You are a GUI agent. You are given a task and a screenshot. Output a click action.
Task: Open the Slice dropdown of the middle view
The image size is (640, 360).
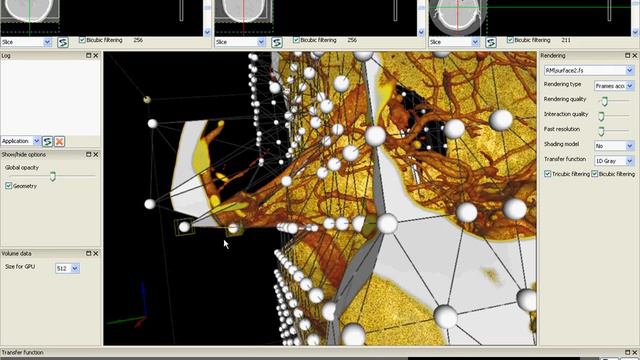coord(240,42)
